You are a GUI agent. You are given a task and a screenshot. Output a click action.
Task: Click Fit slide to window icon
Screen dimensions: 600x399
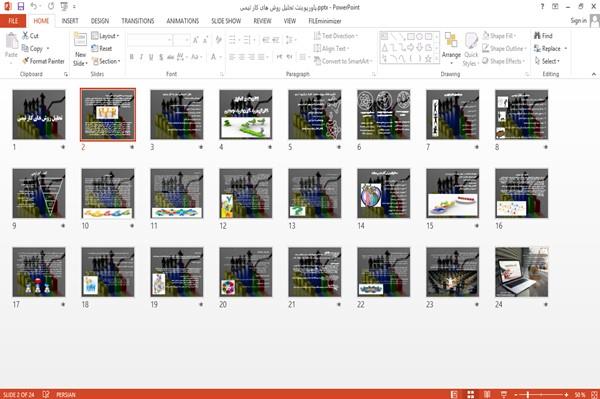point(594,394)
